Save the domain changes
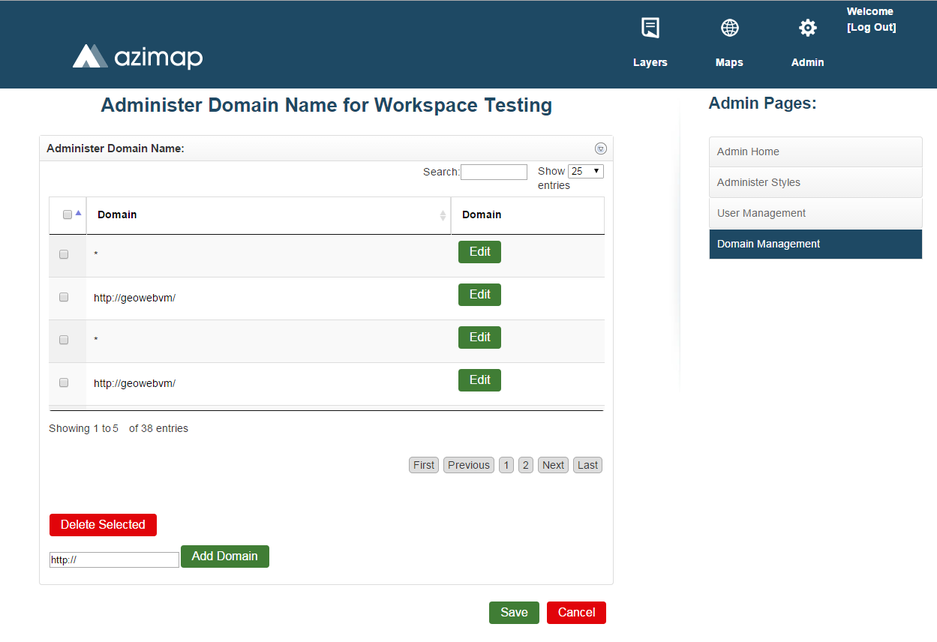 514,612
